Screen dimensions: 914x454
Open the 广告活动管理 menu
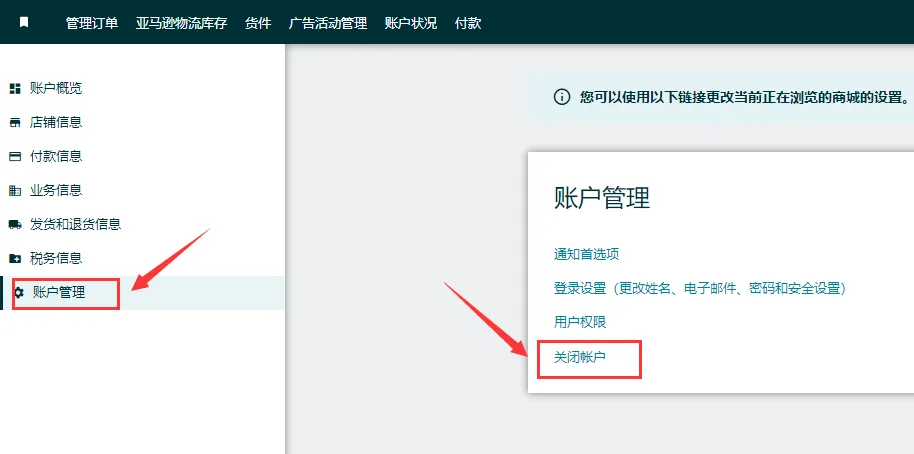[328, 23]
